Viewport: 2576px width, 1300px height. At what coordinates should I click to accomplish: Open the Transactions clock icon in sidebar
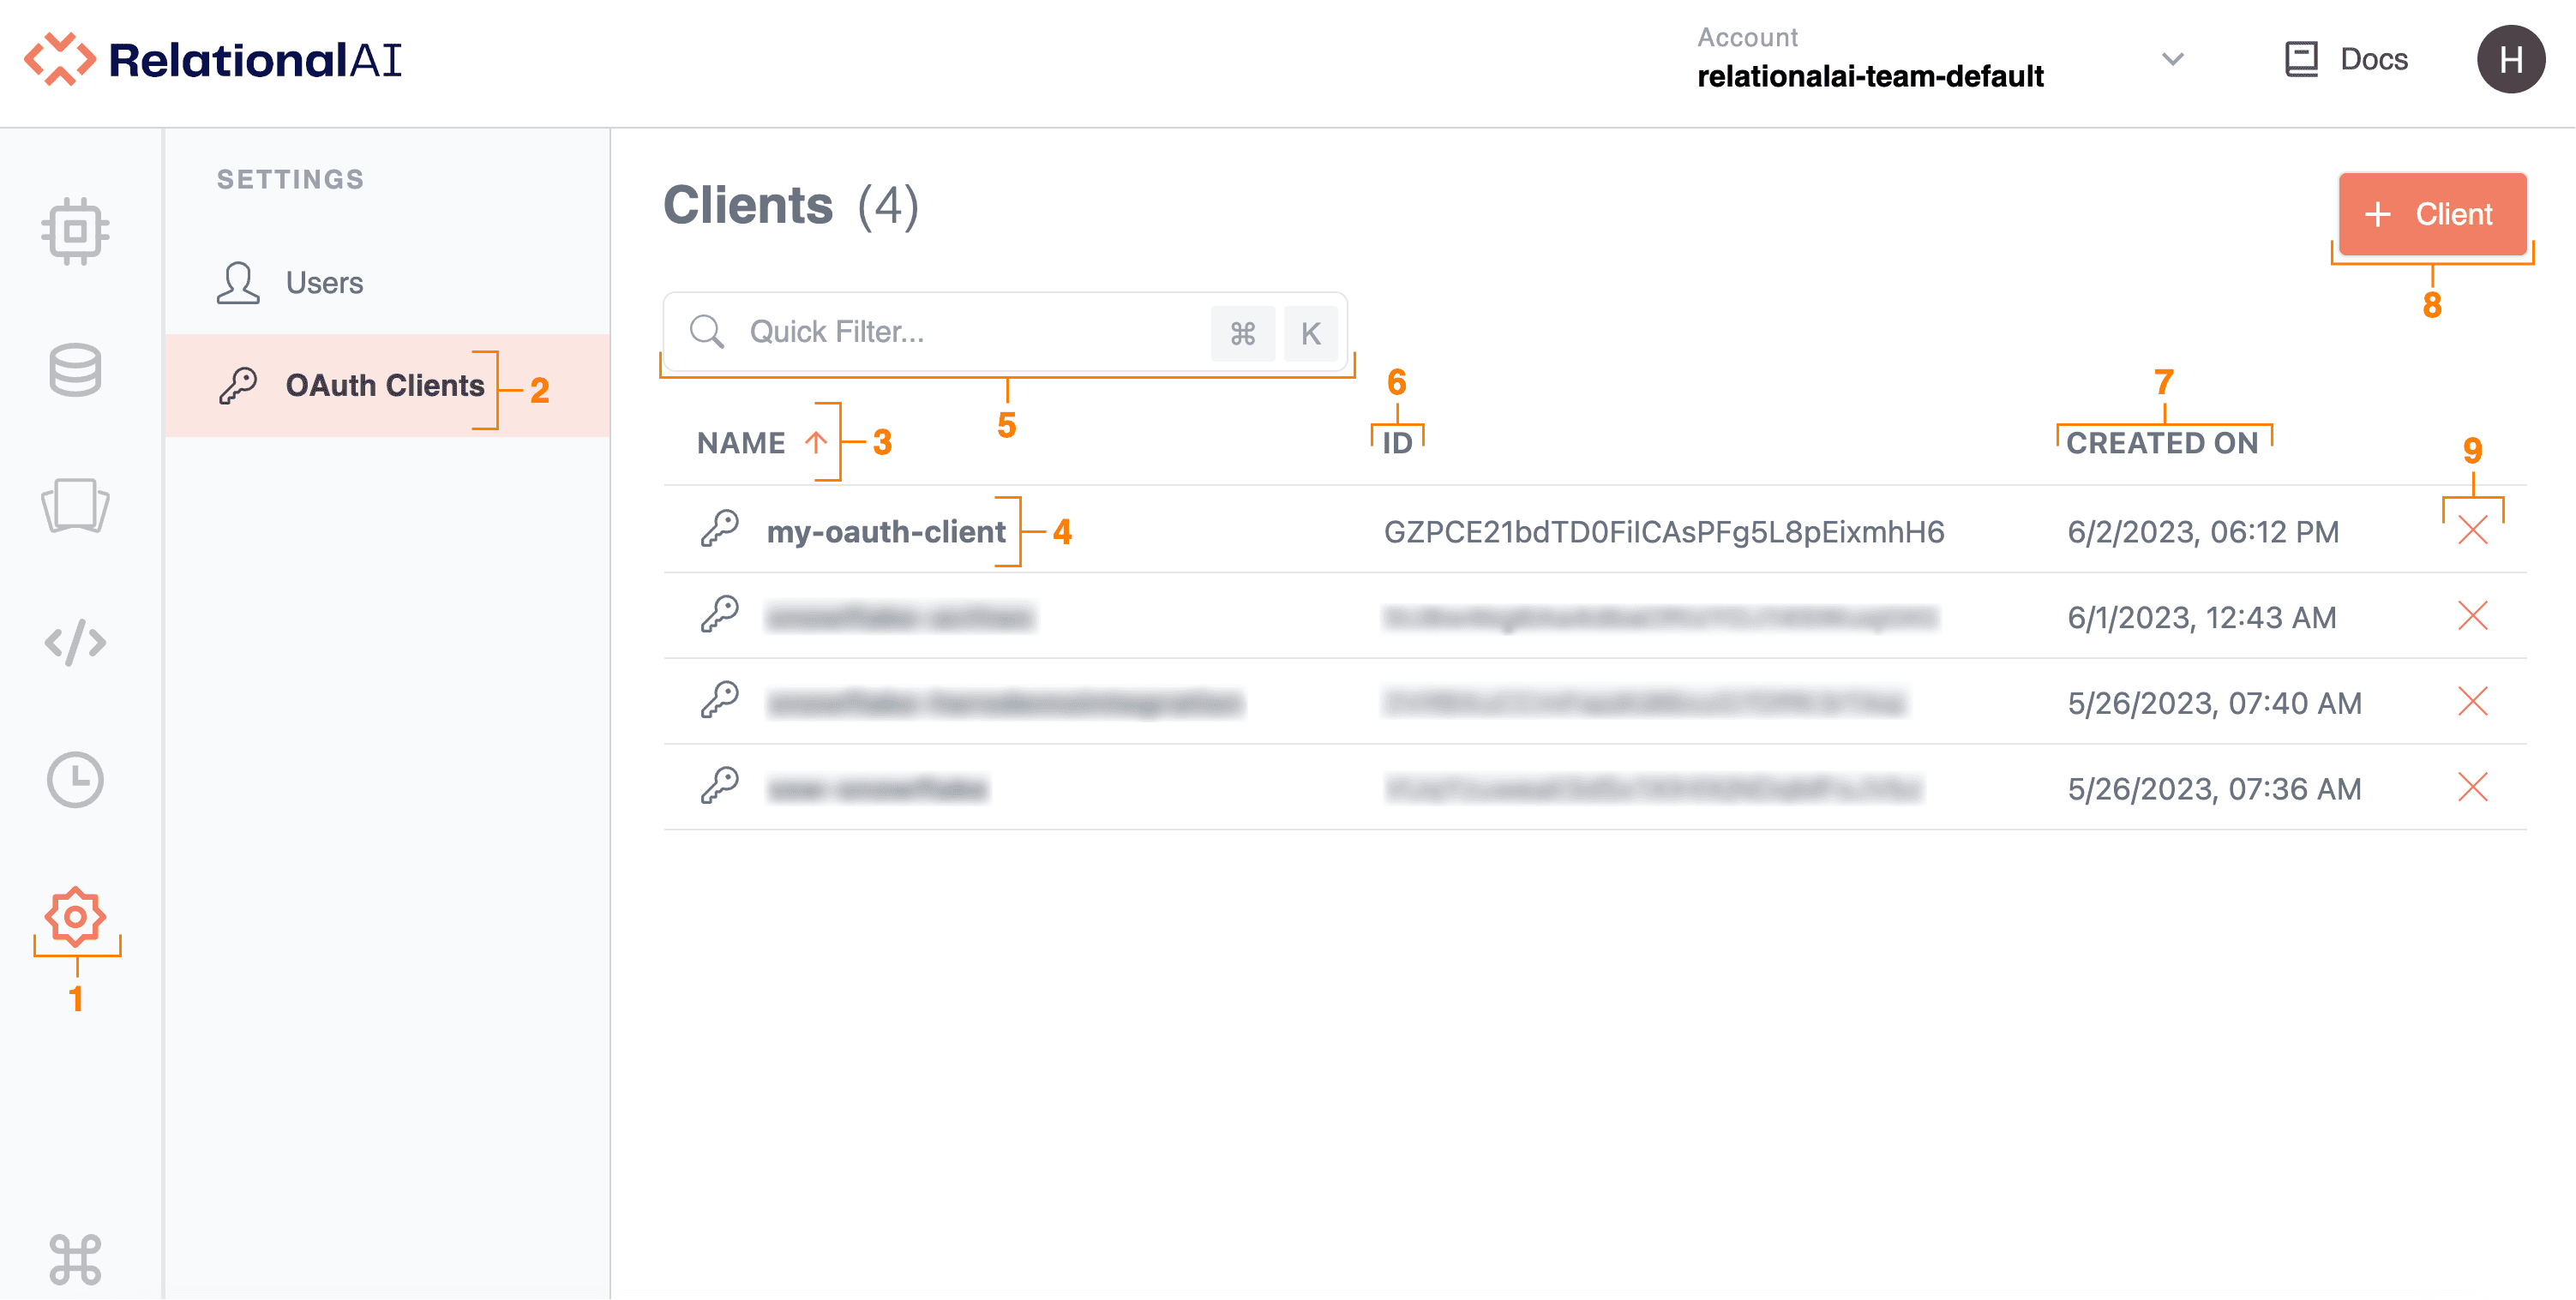[x=75, y=780]
